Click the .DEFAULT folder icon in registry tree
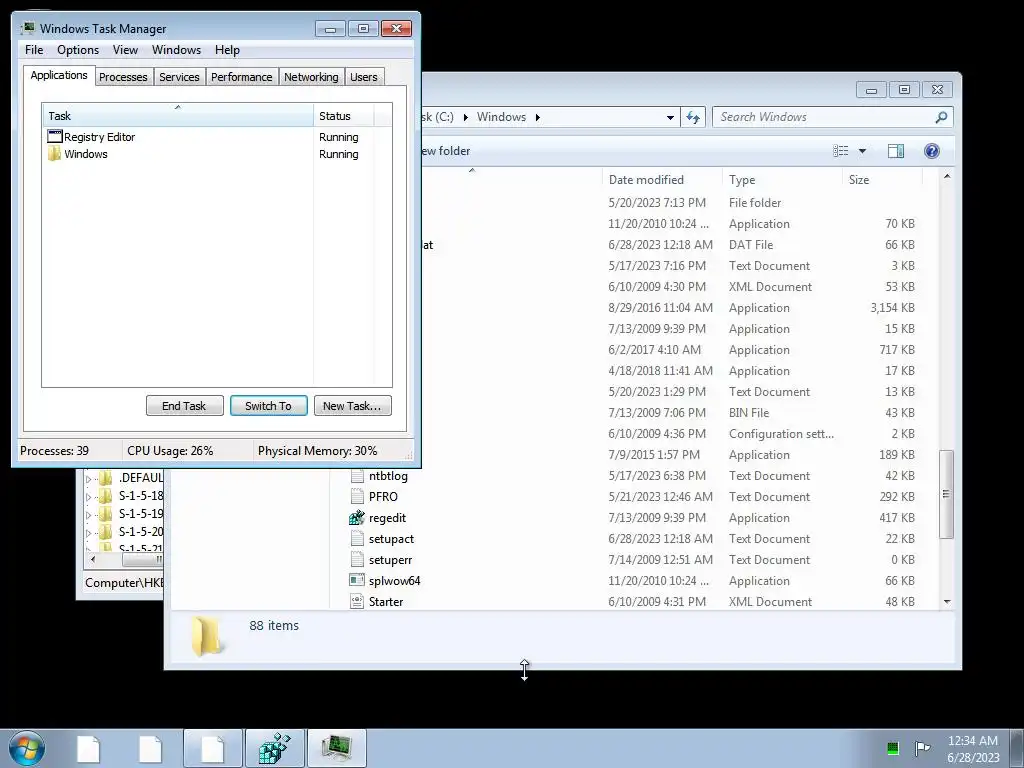The width and height of the screenshot is (1024, 768). click(105, 478)
